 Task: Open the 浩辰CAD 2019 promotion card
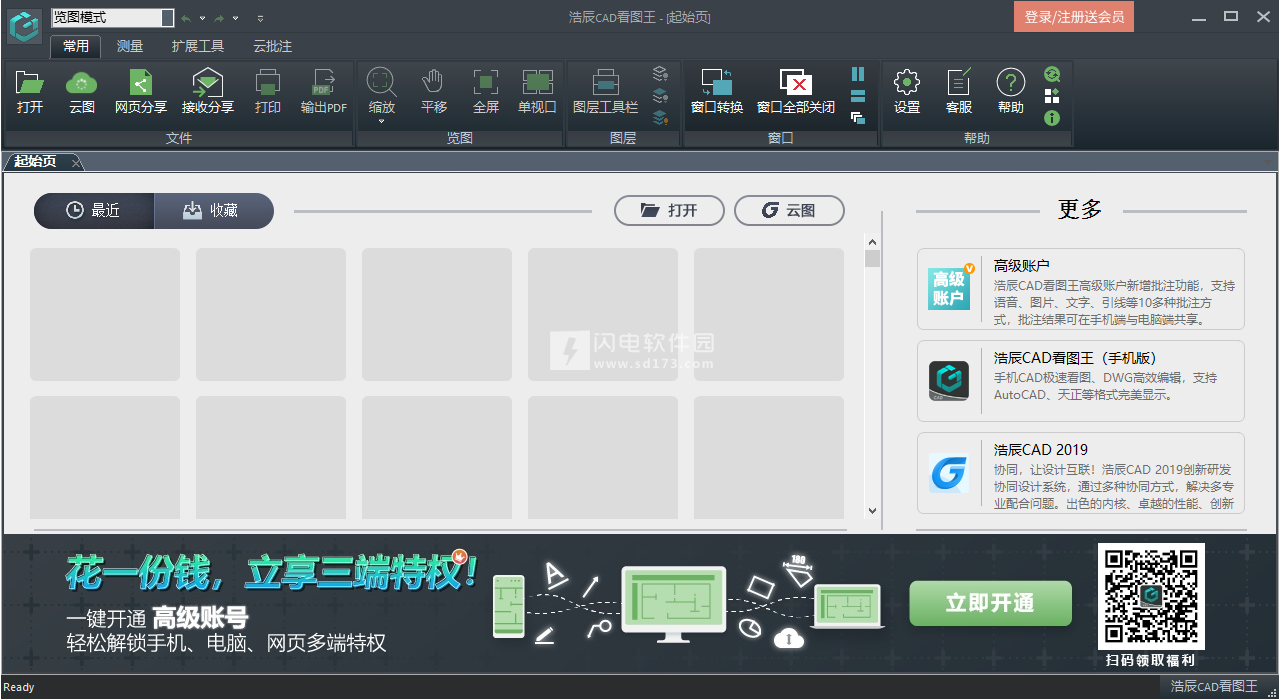1081,473
